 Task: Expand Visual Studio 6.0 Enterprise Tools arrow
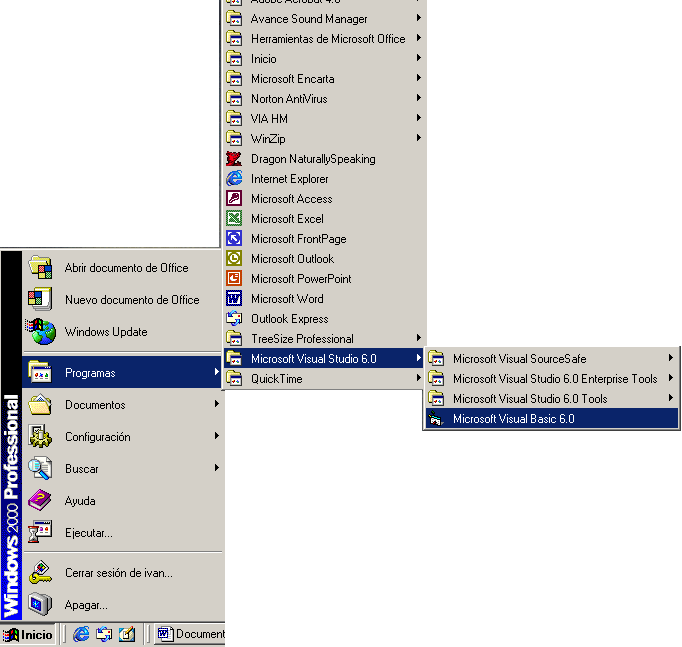[x=671, y=378]
